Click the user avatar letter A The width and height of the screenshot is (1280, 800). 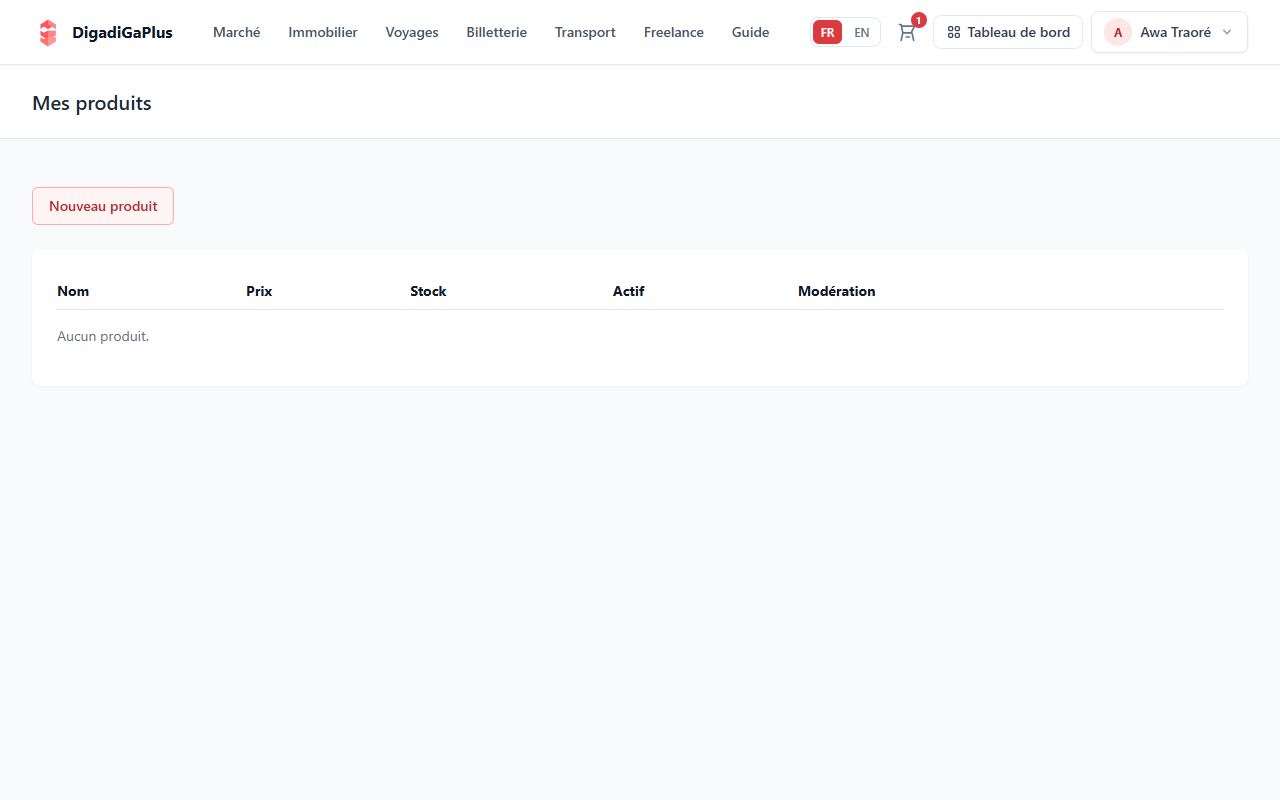point(1118,32)
